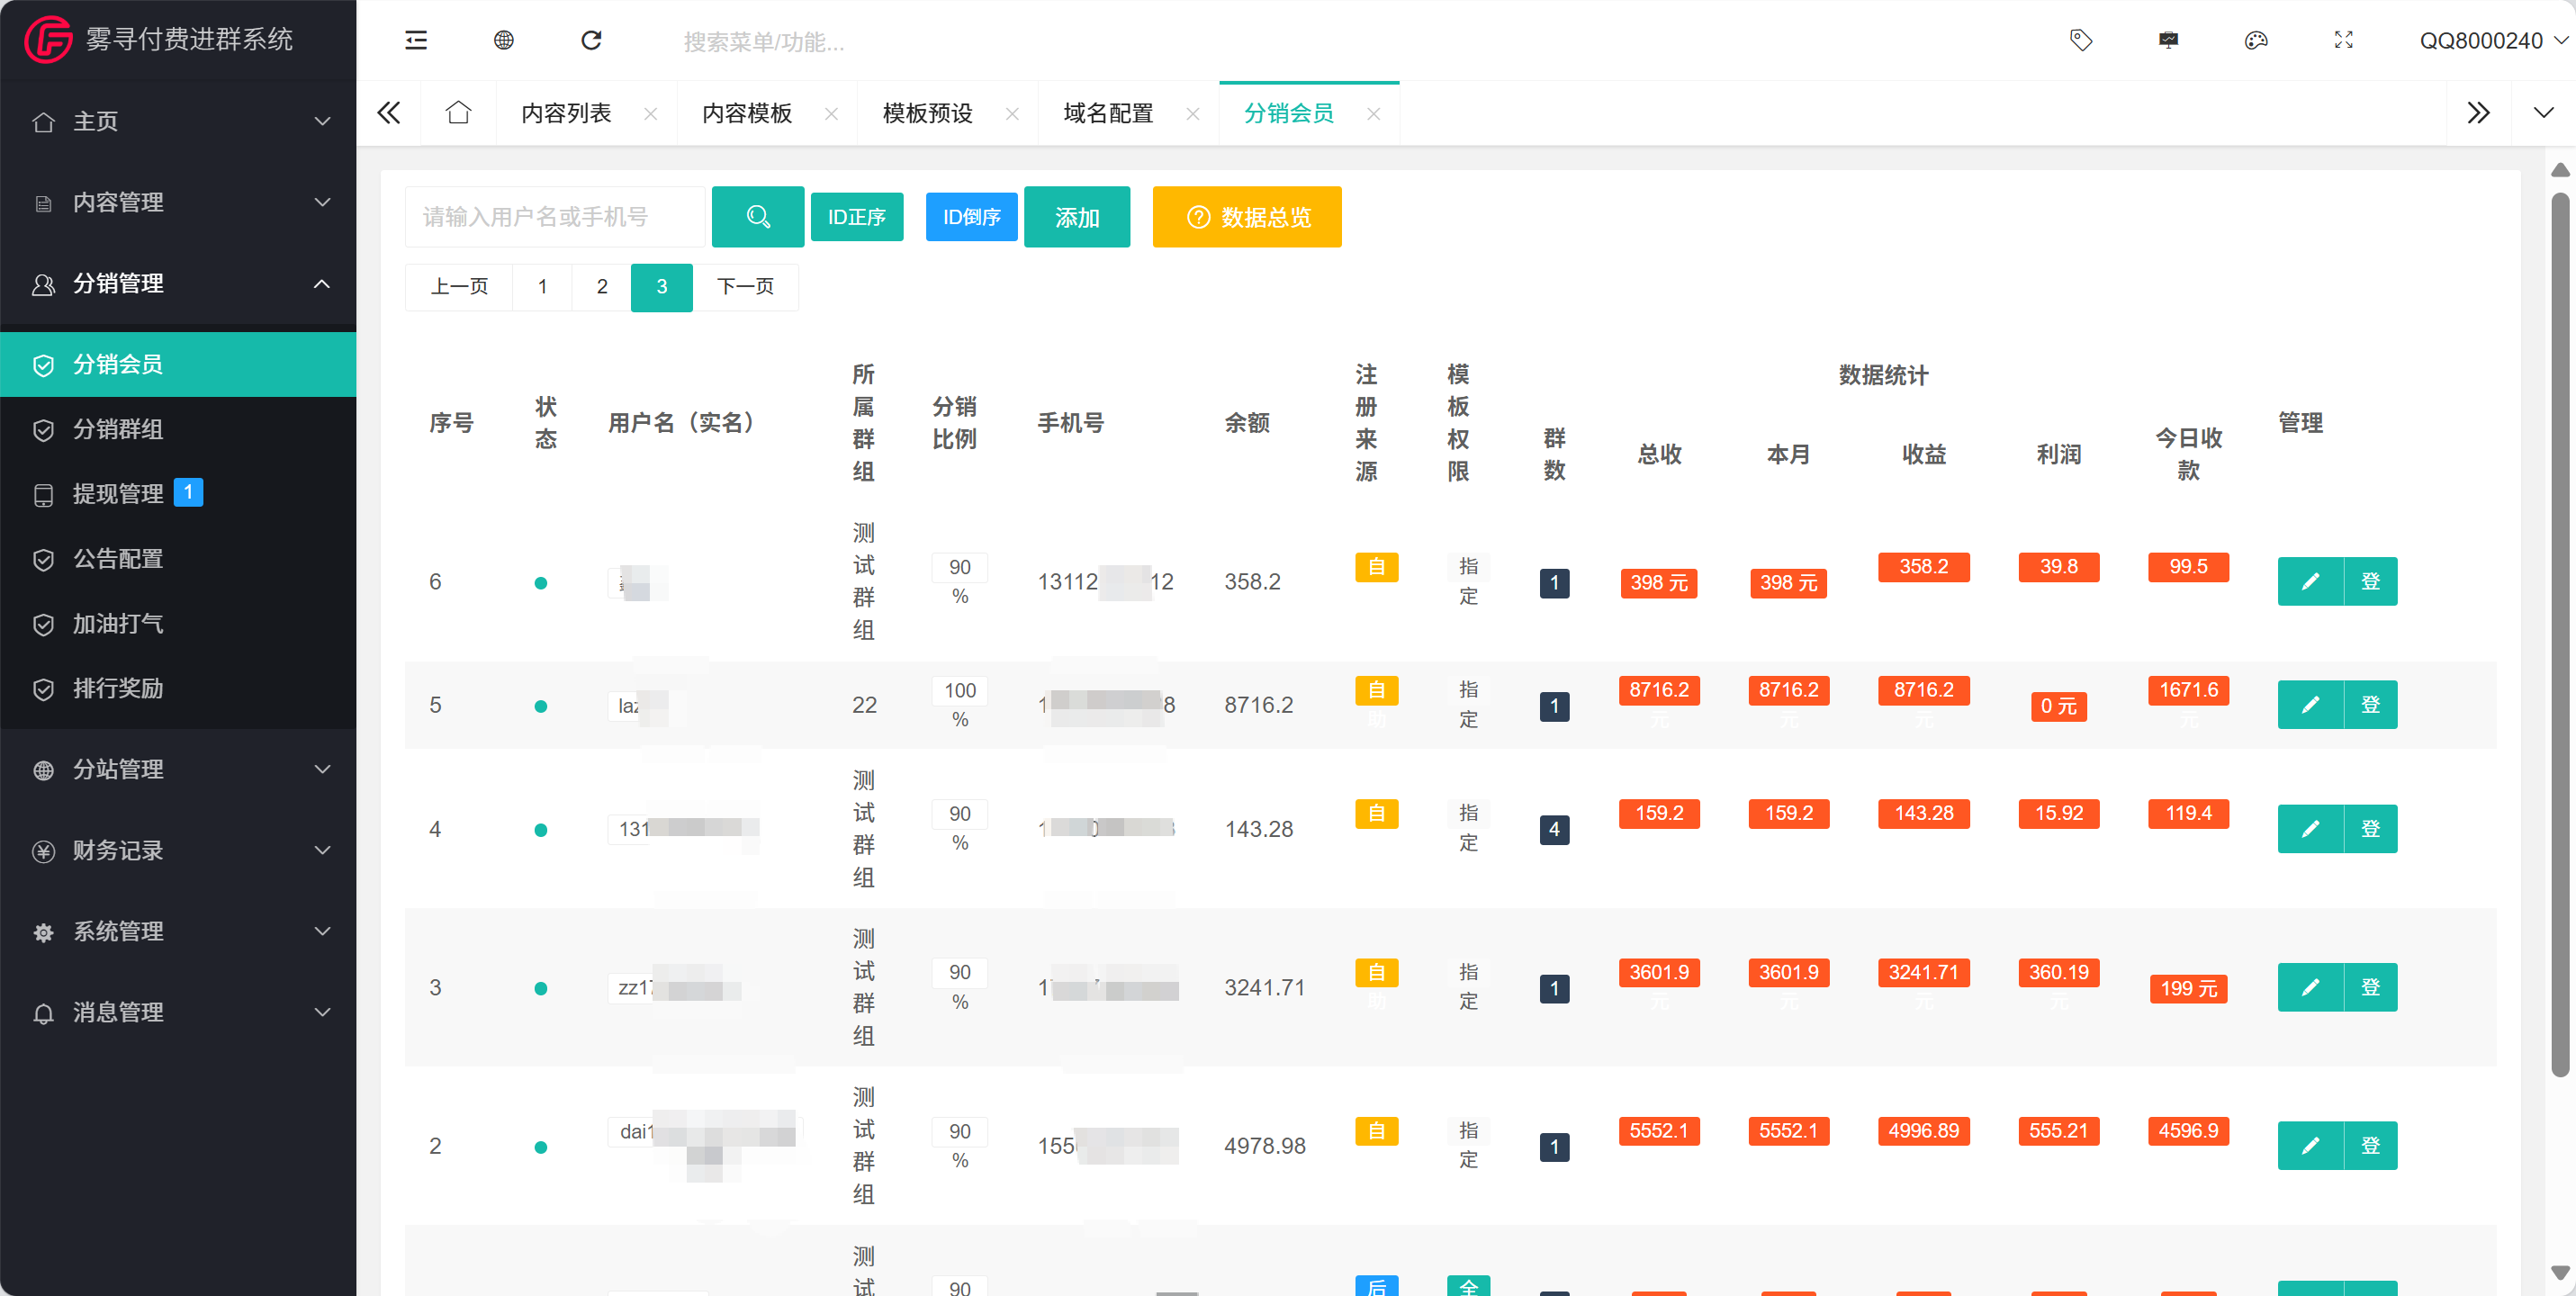Edit member row 3 with pencil icon
The width and height of the screenshot is (2576, 1296).
click(2310, 987)
